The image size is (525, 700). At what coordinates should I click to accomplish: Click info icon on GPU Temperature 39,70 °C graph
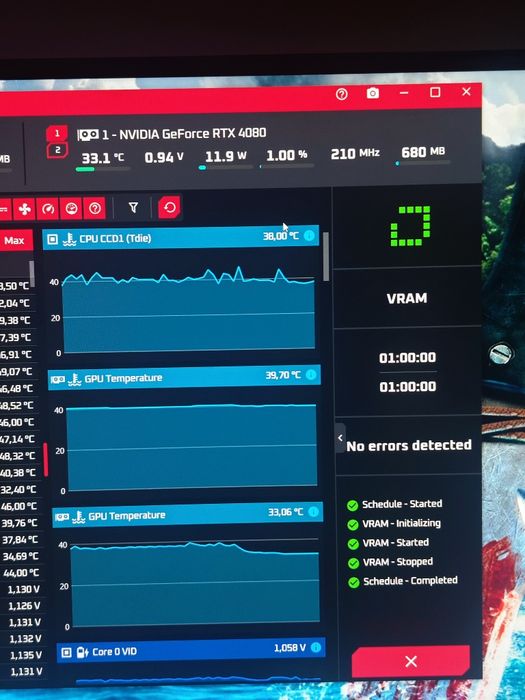tap(311, 375)
